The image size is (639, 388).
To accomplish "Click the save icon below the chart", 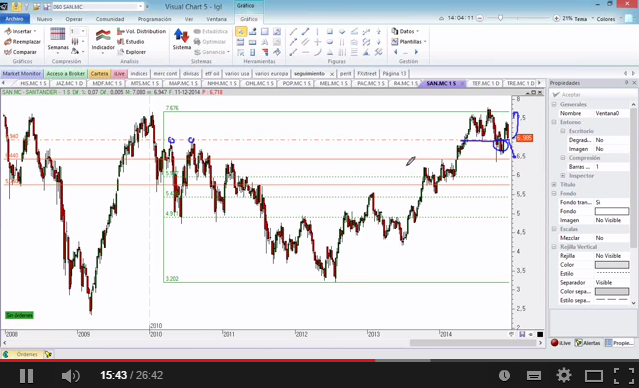I will pyautogui.click(x=522, y=334).
